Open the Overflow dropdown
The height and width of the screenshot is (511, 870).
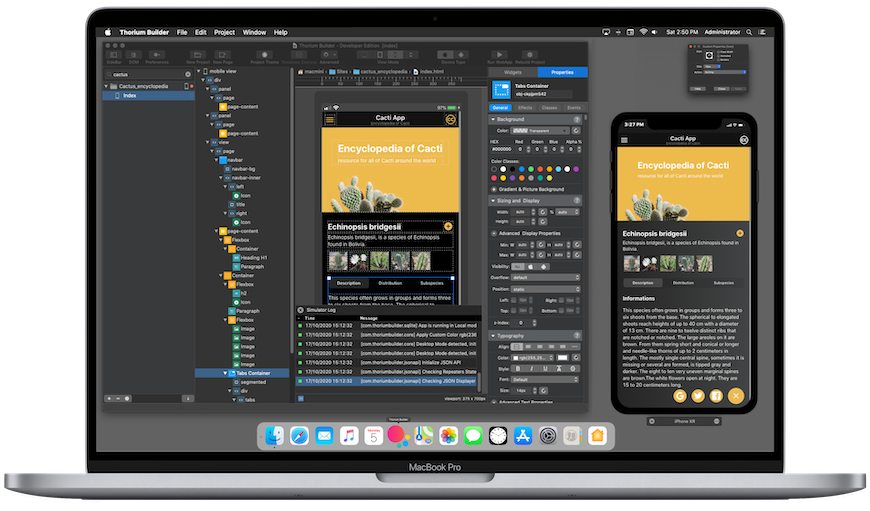tap(546, 277)
